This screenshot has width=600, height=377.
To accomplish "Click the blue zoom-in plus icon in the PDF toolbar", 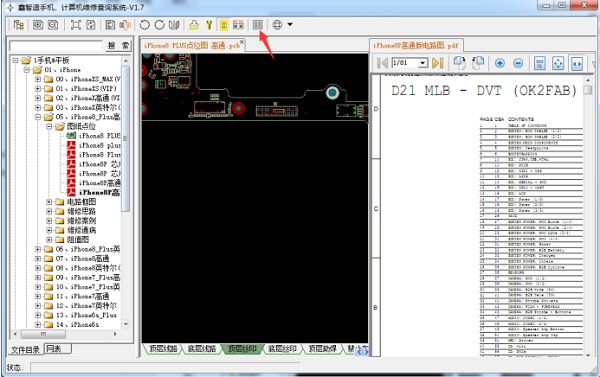I will 500,63.
